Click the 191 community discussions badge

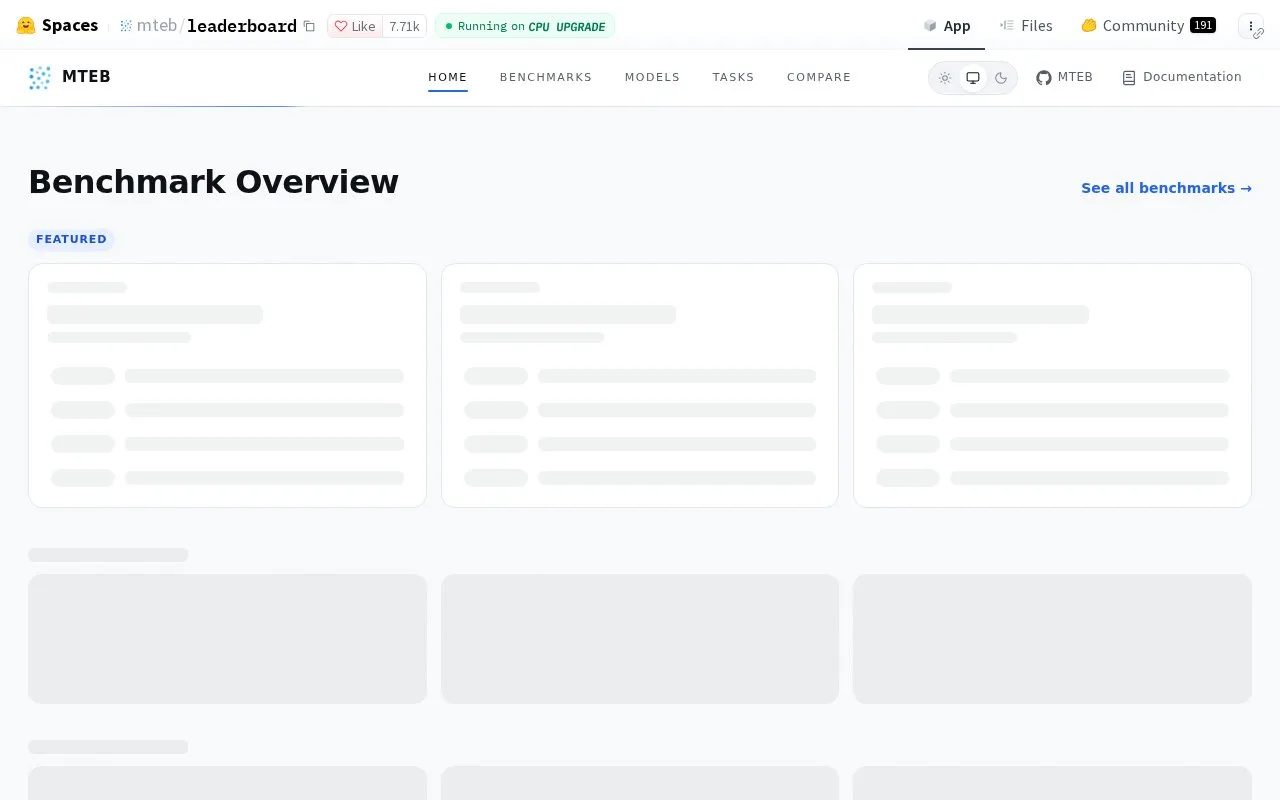1203,25
